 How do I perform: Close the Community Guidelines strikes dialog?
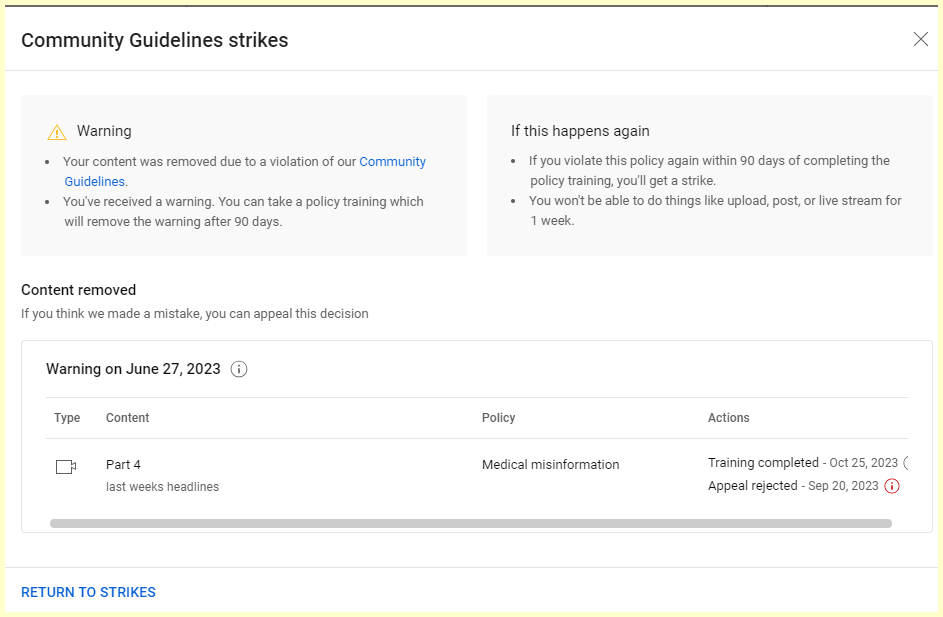(x=920, y=39)
